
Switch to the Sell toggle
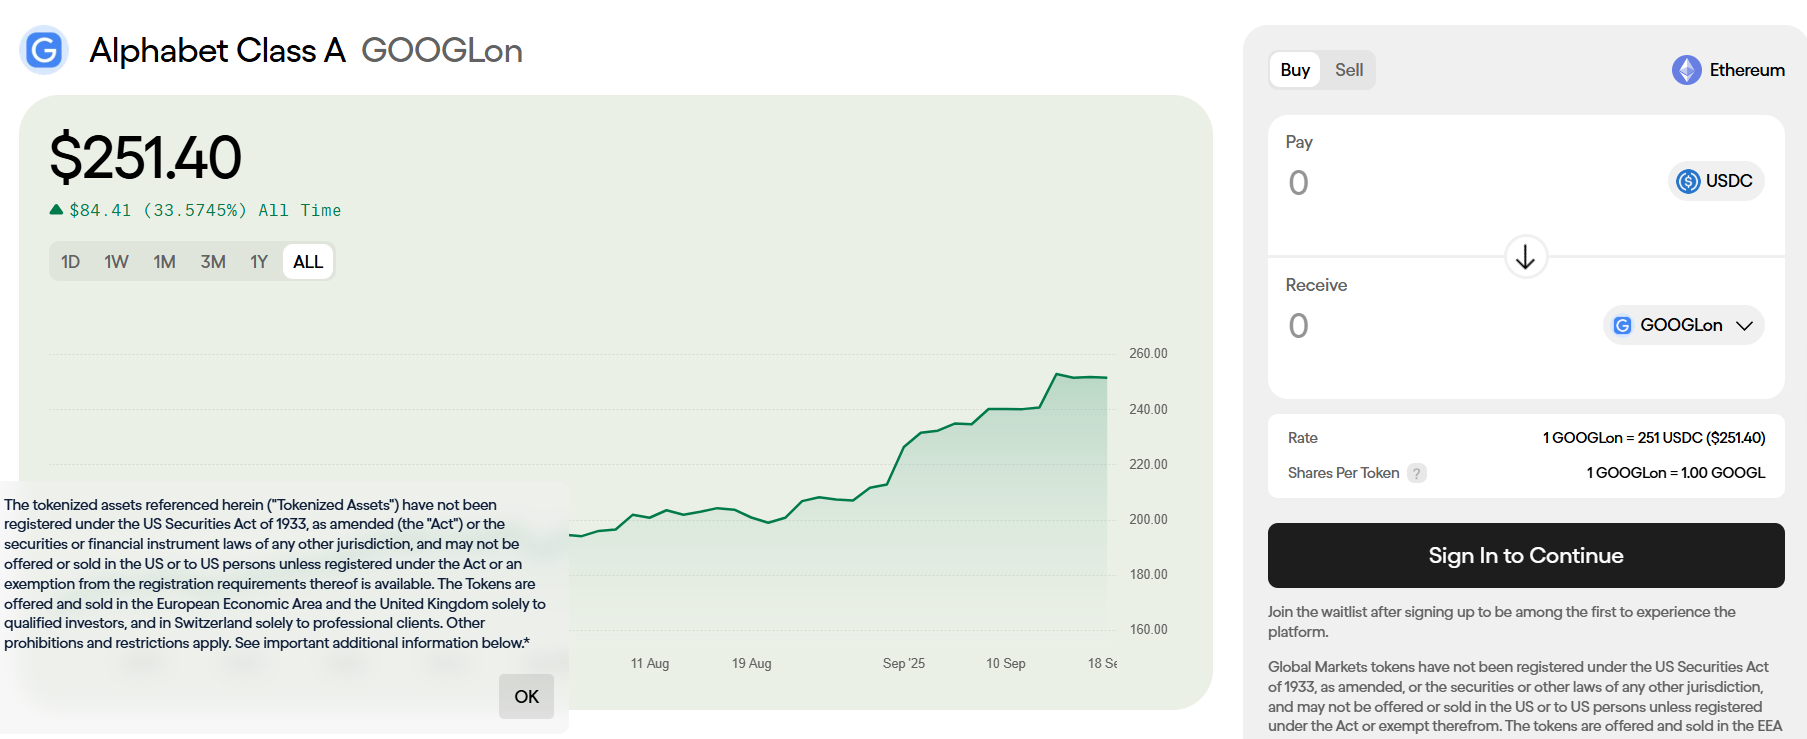[x=1348, y=70]
